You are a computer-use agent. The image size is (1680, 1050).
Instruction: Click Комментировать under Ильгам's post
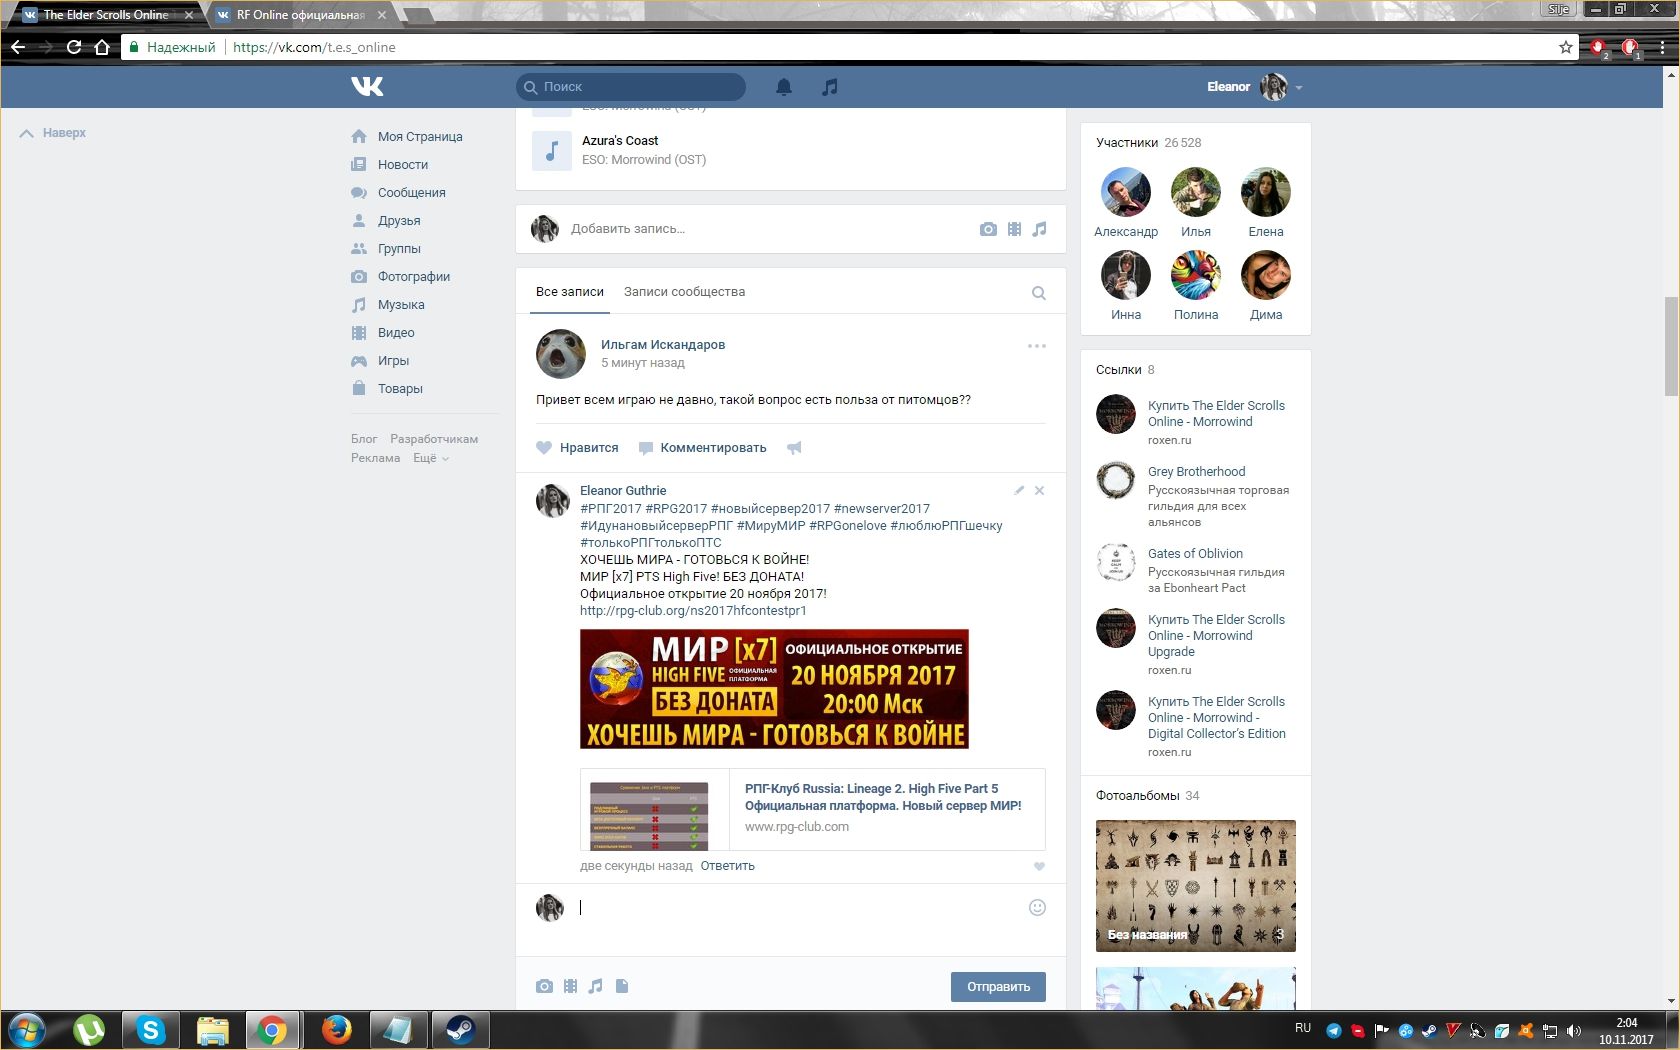703,448
